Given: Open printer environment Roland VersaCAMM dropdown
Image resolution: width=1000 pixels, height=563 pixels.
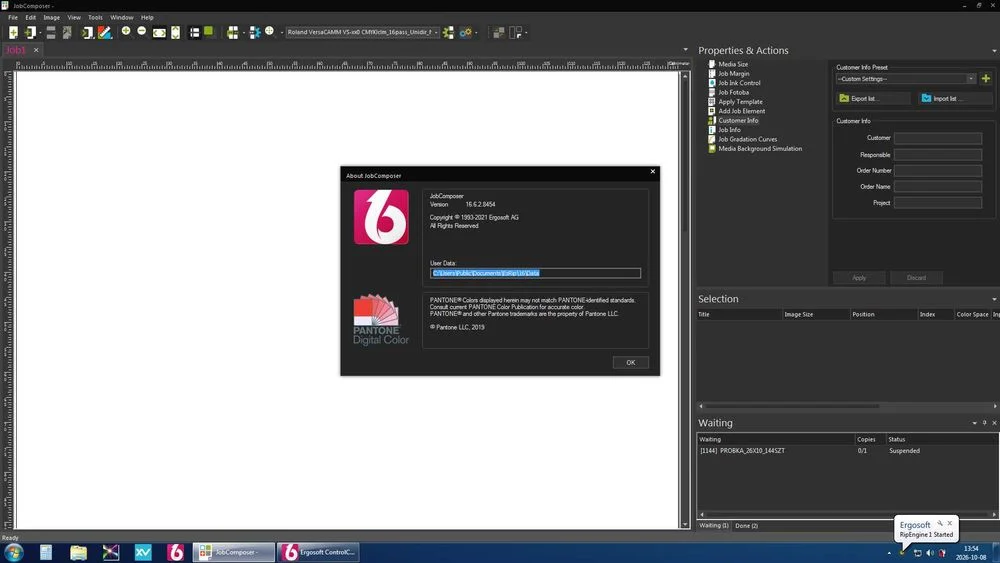Looking at the screenshot, I should point(363,32).
